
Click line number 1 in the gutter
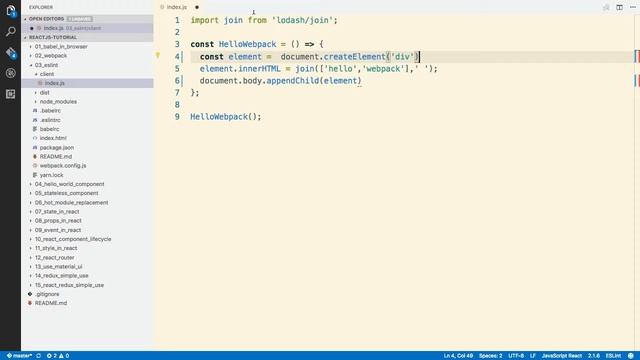pyautogui.click(x=177, y=20)
